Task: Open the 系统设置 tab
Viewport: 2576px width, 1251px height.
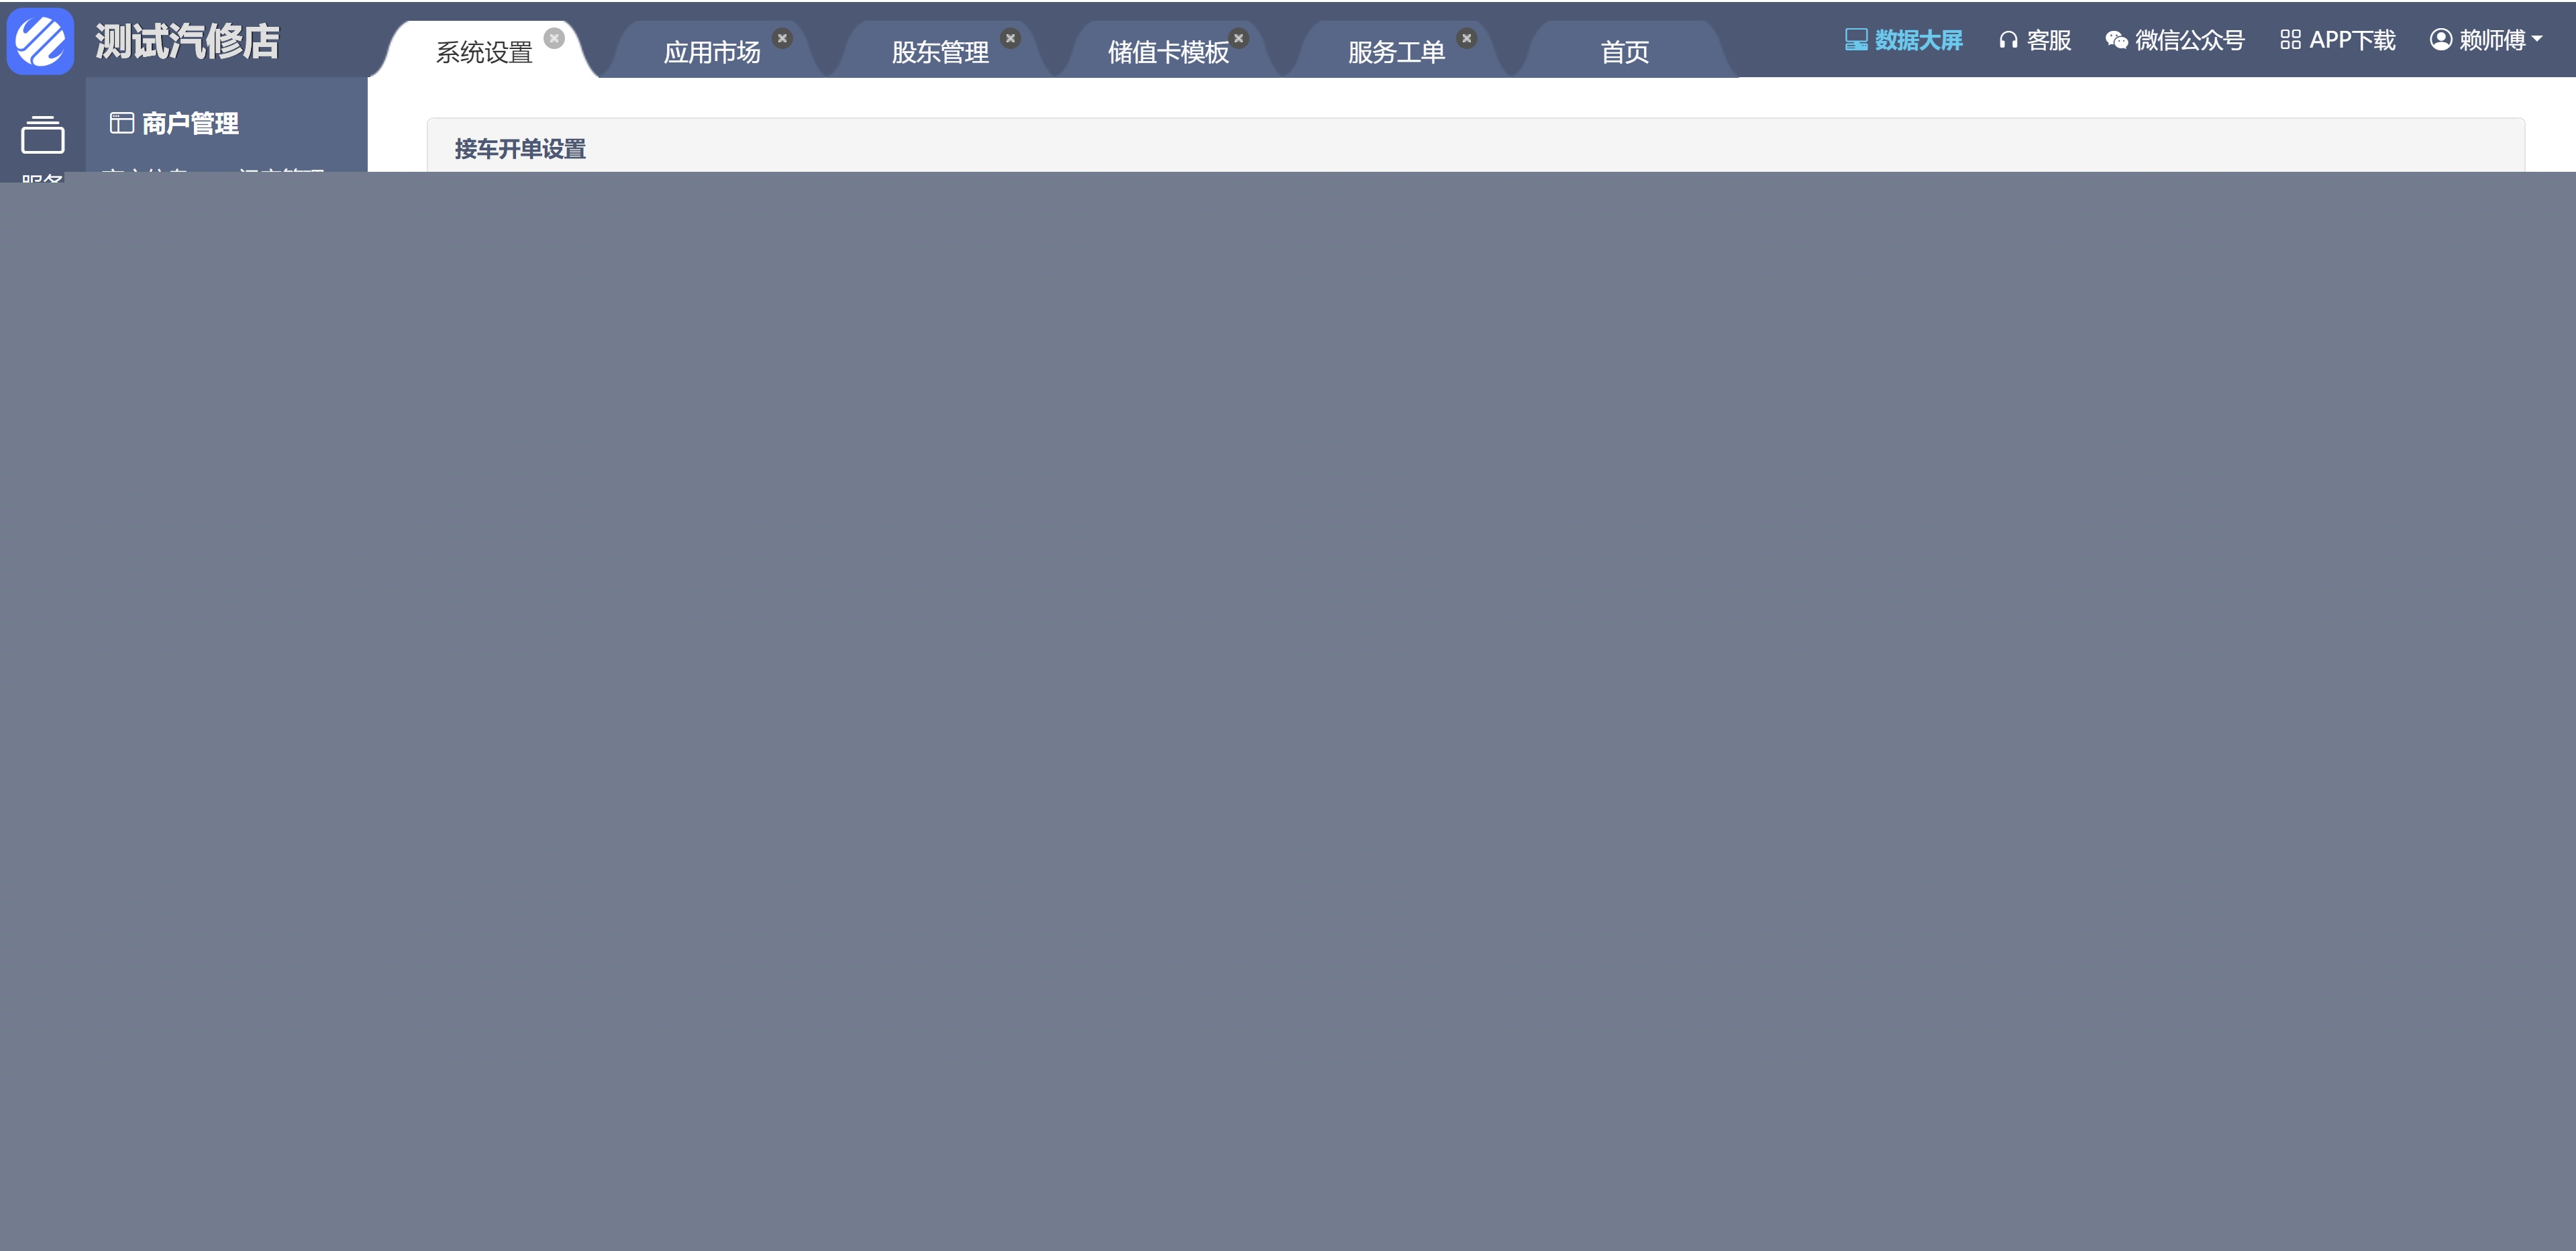Action: pyautogui.click(x=484, y=52)
